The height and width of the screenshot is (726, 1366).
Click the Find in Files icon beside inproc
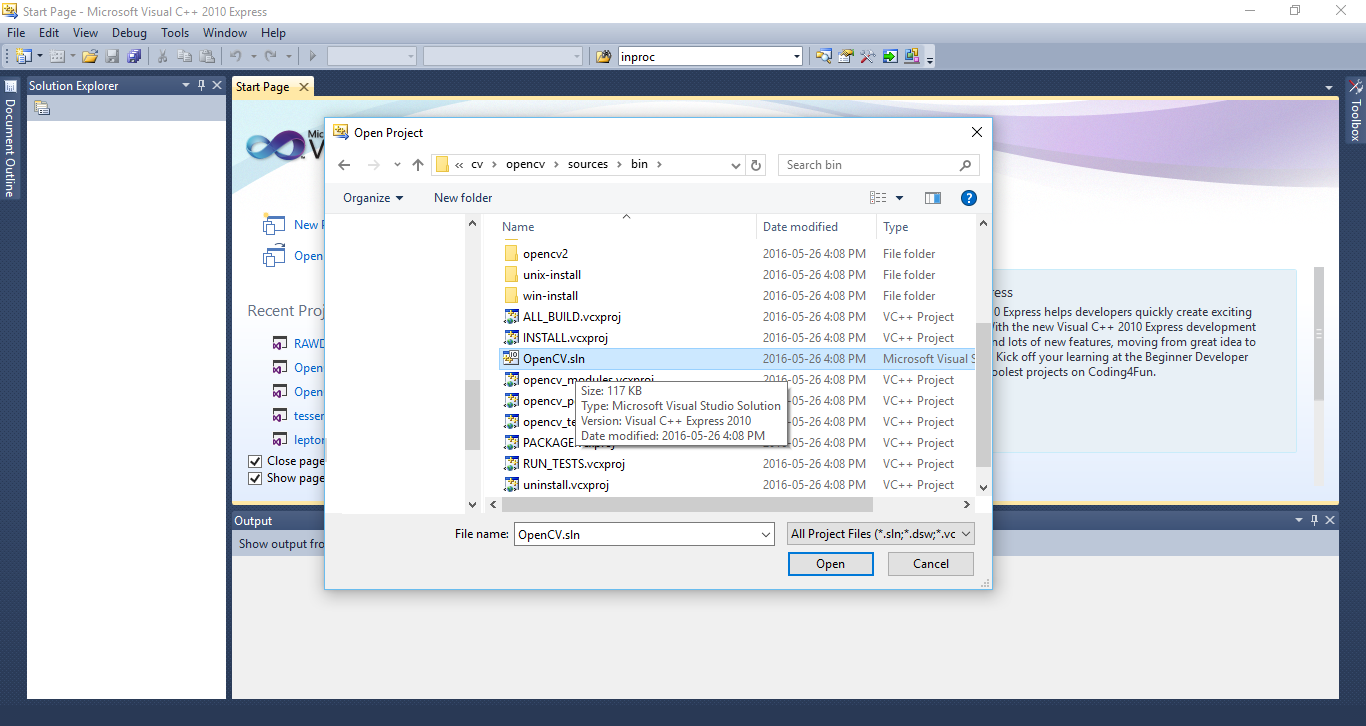(x=603, y=57)
